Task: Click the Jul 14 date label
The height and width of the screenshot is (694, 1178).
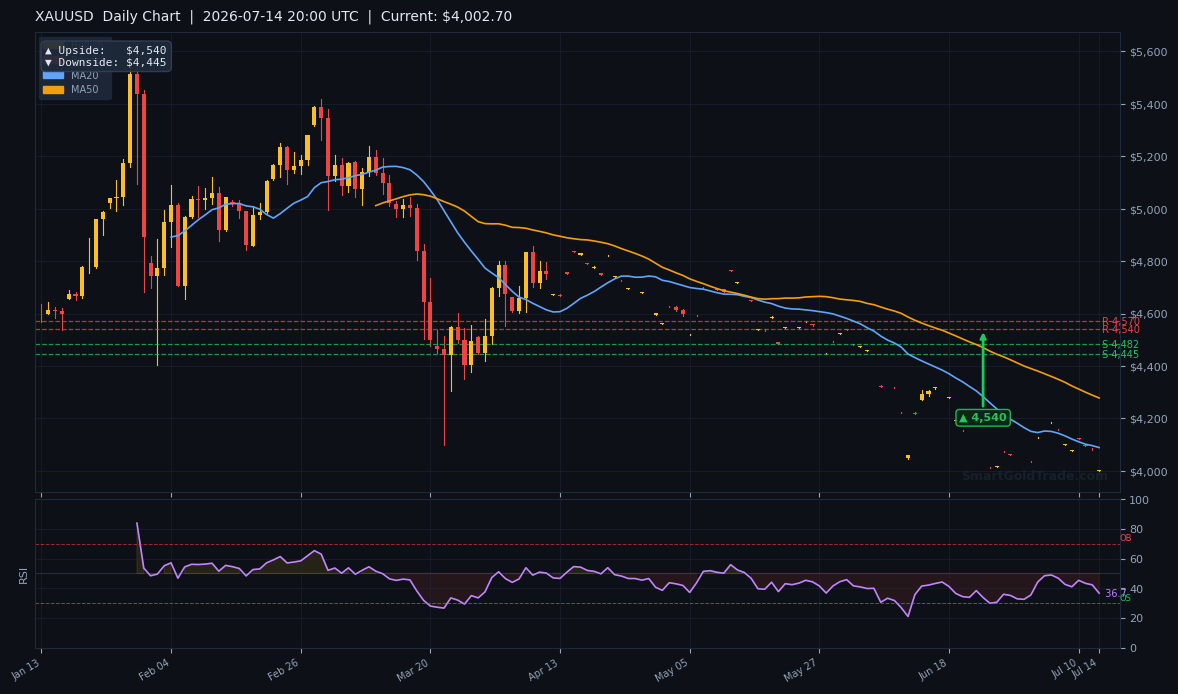Action: (1085, 669)
